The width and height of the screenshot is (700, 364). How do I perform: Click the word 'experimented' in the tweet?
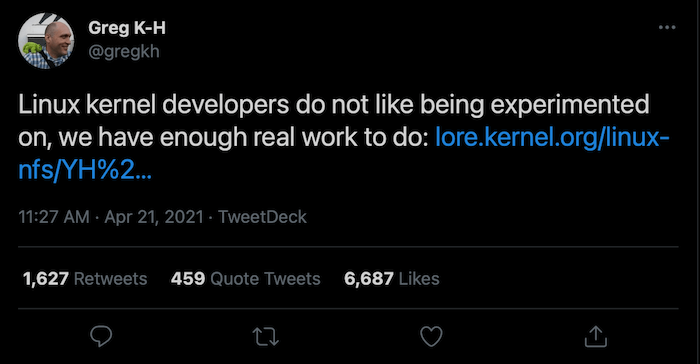tap(570, 105)
